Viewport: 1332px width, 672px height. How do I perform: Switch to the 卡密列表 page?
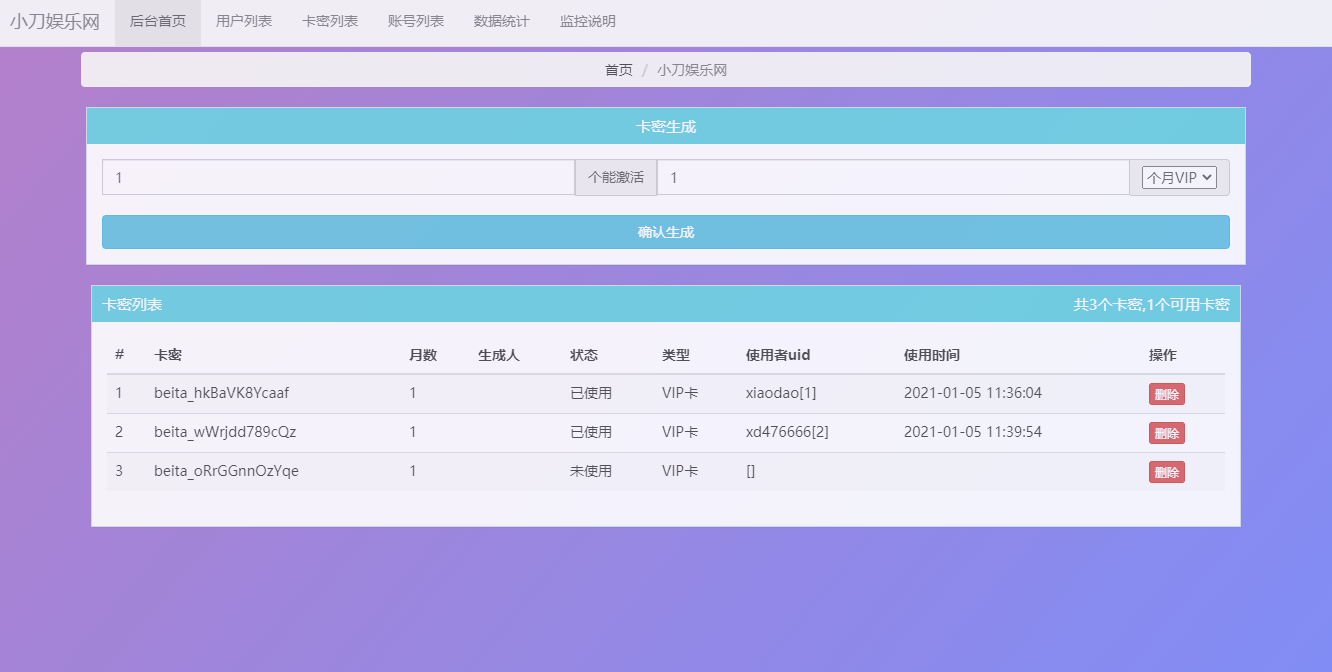(330, 22)
